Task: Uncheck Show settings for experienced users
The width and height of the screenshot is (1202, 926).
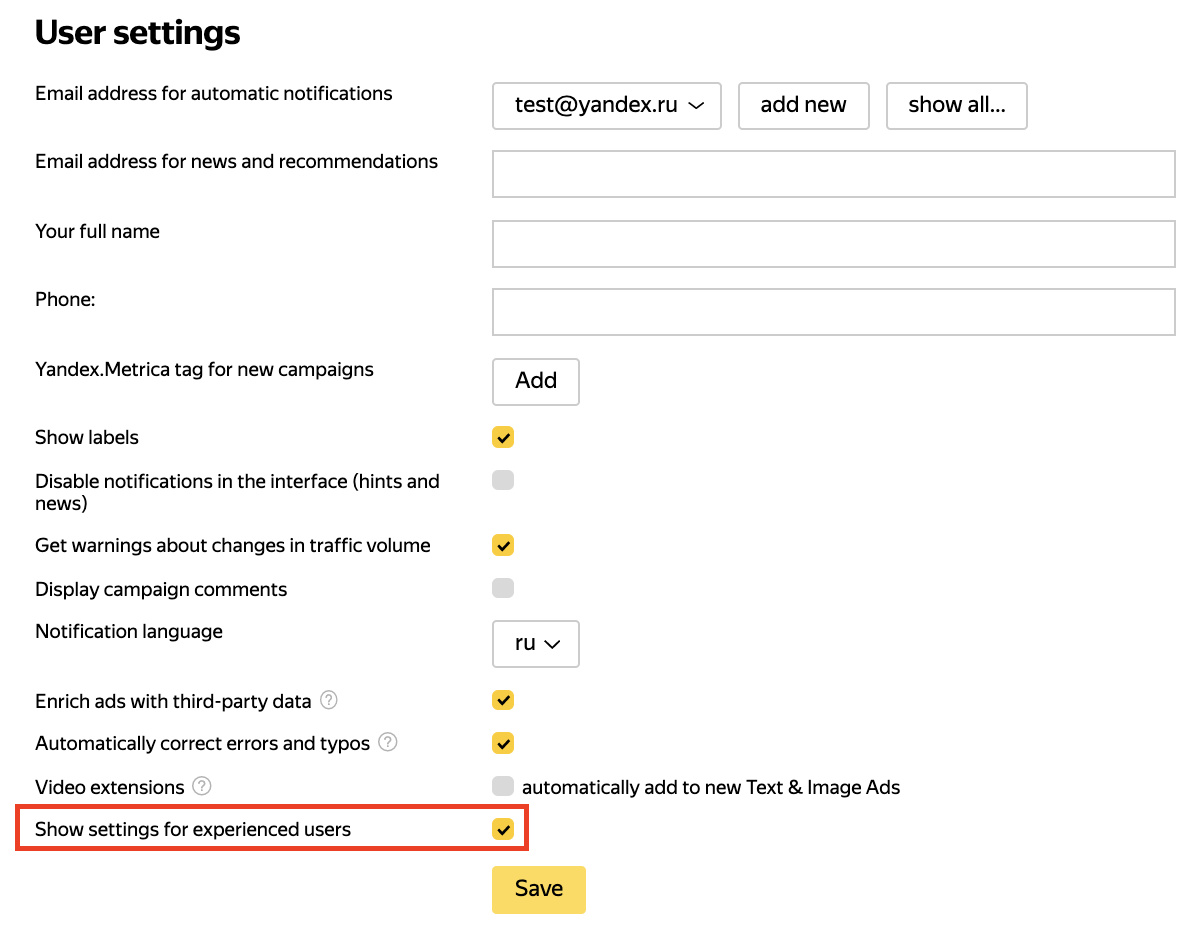Action: [503, 829]
